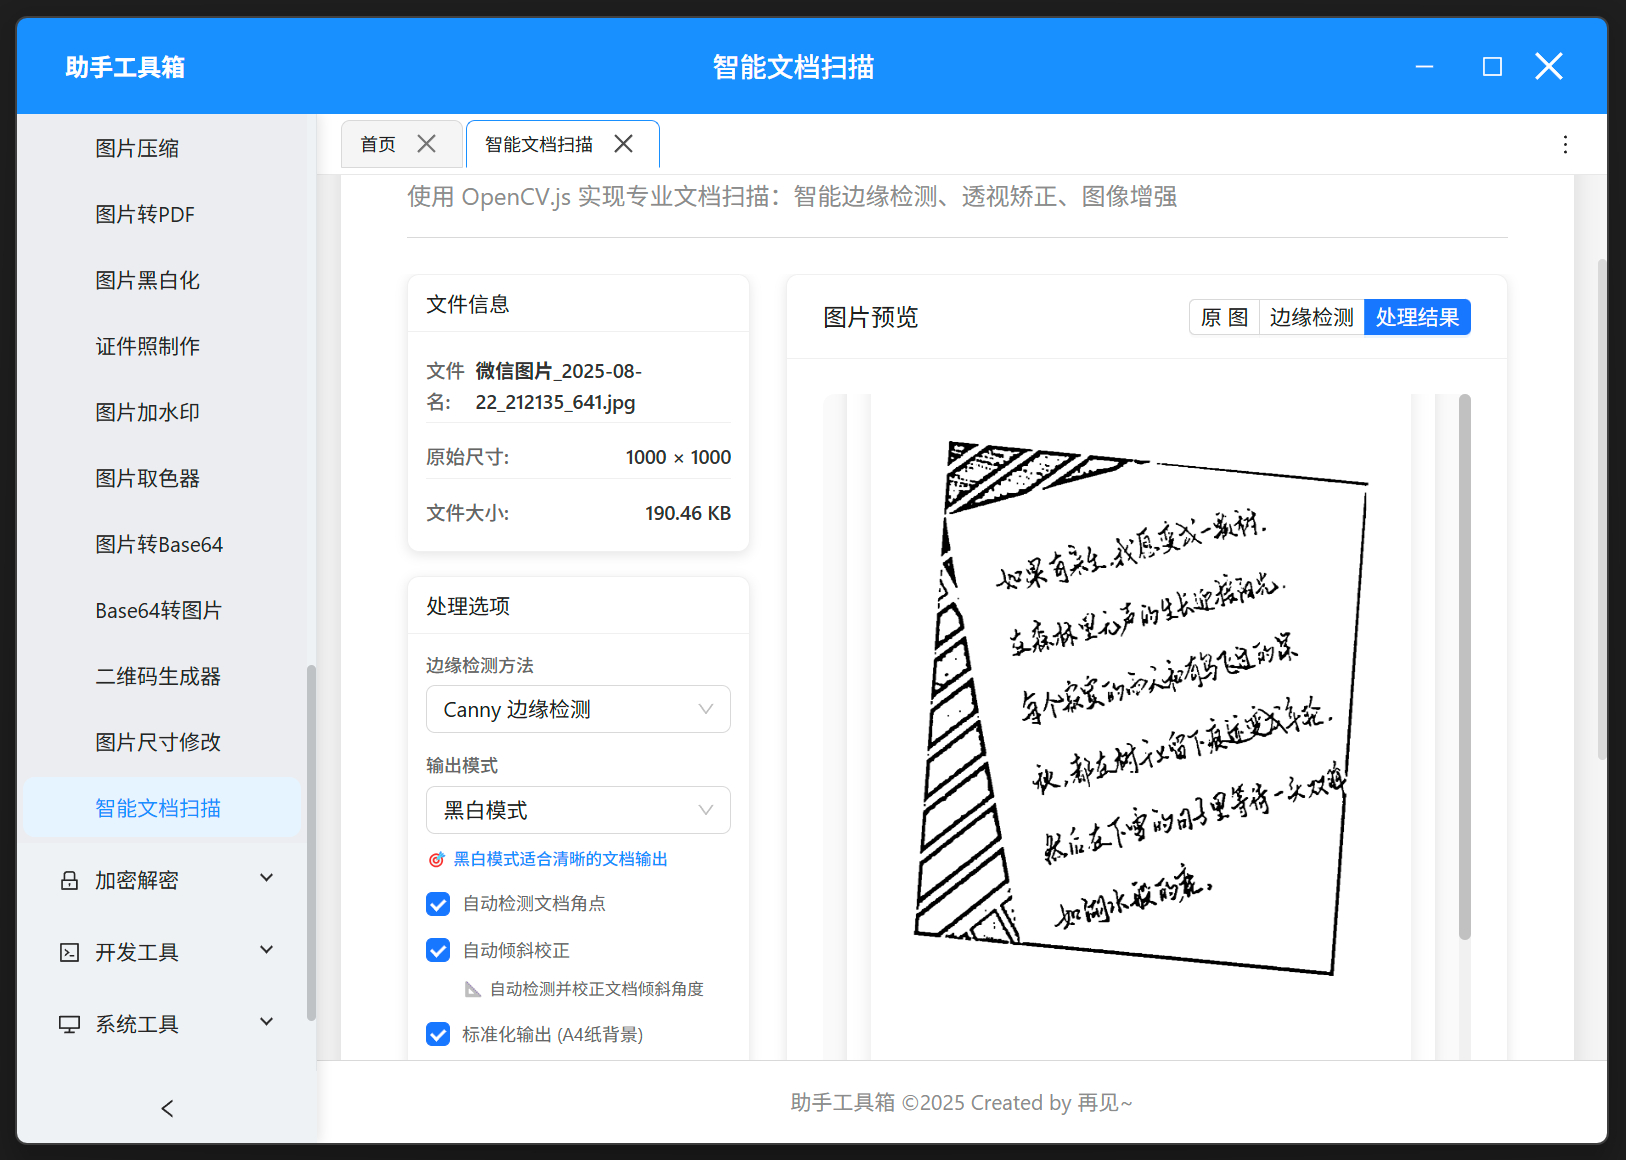Click the 1000 × 1000 size value
The width and height of the screenshot is (1626, 1160).
click(678, 457)
